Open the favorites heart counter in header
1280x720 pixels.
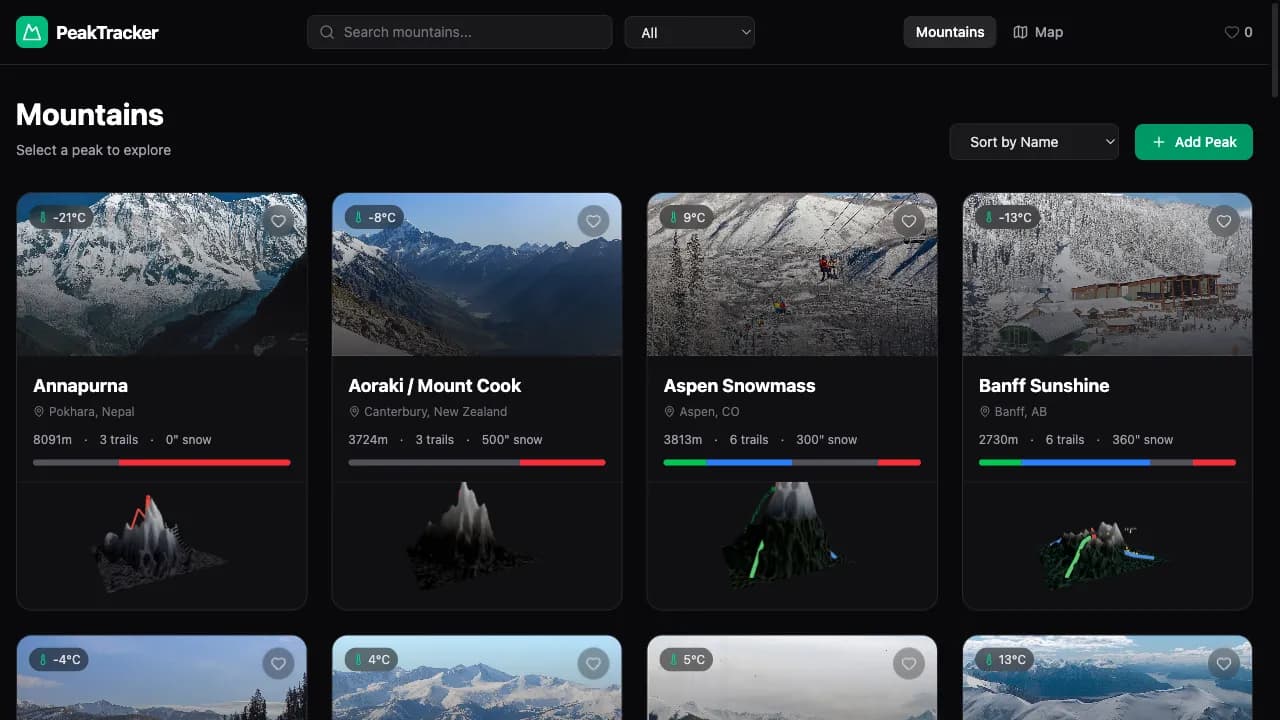coord(1238,32)
